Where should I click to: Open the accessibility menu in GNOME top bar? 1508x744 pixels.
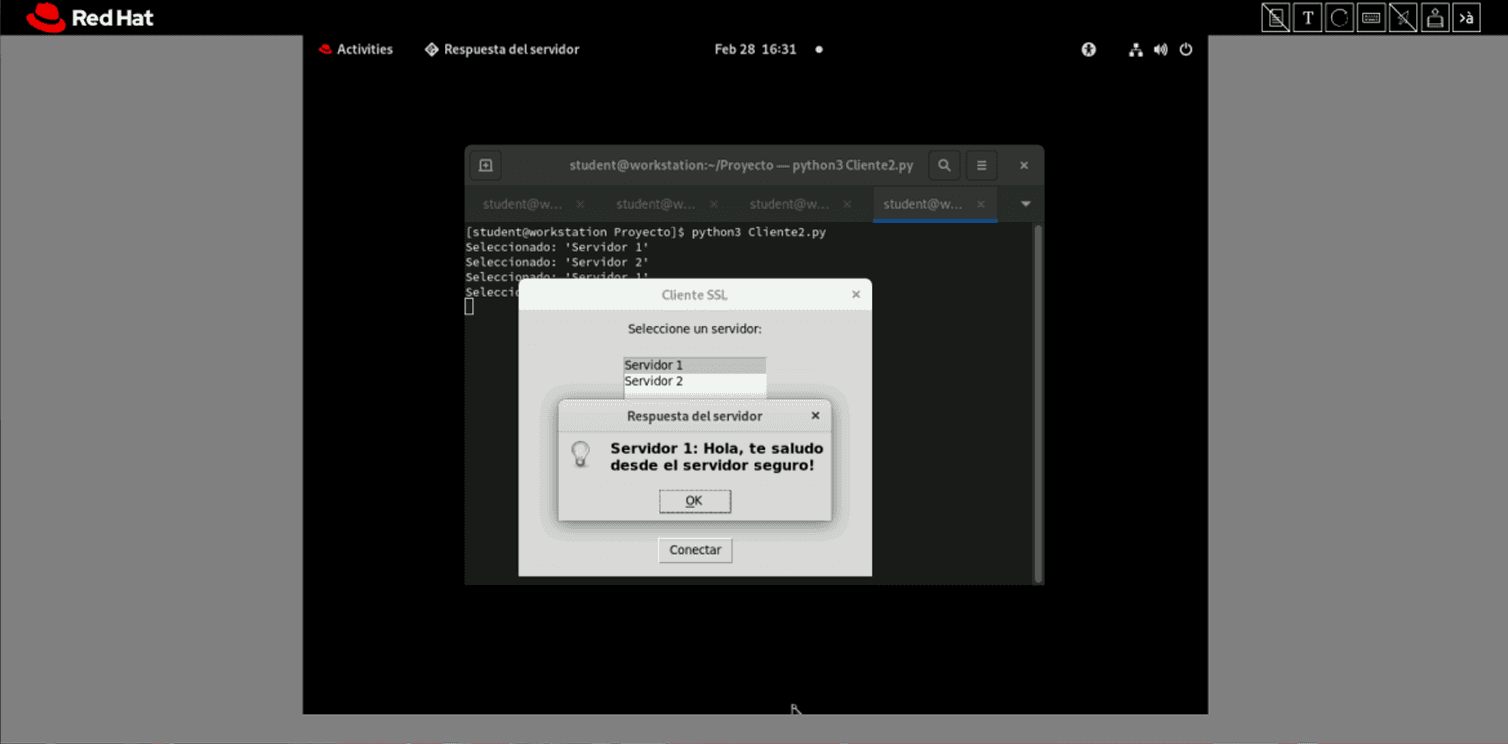(1089, 49)
